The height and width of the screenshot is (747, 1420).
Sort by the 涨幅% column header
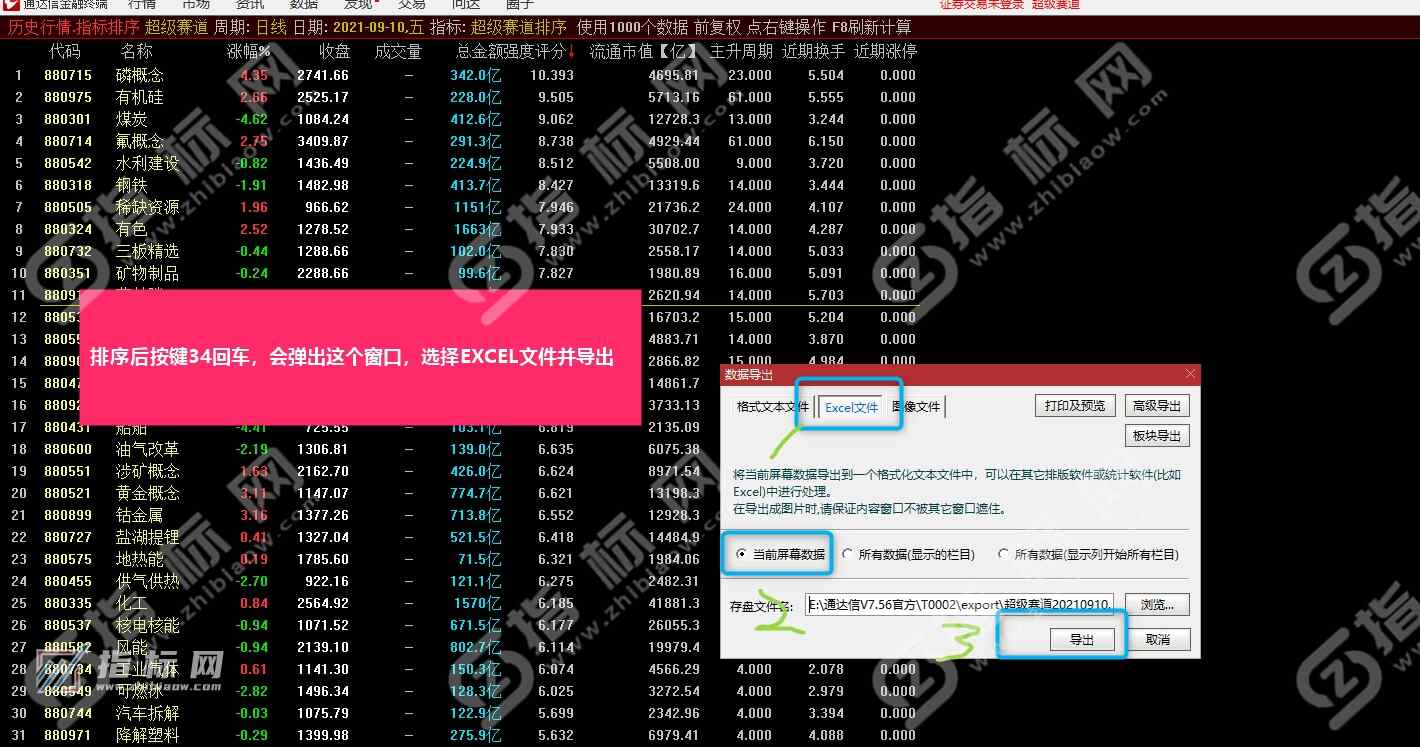[248, 52]
